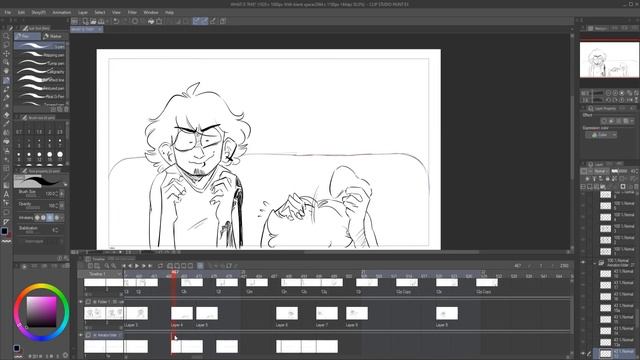Viewport: 640px width, 360px height.
Task: Open the File menu
Action: 8,13
